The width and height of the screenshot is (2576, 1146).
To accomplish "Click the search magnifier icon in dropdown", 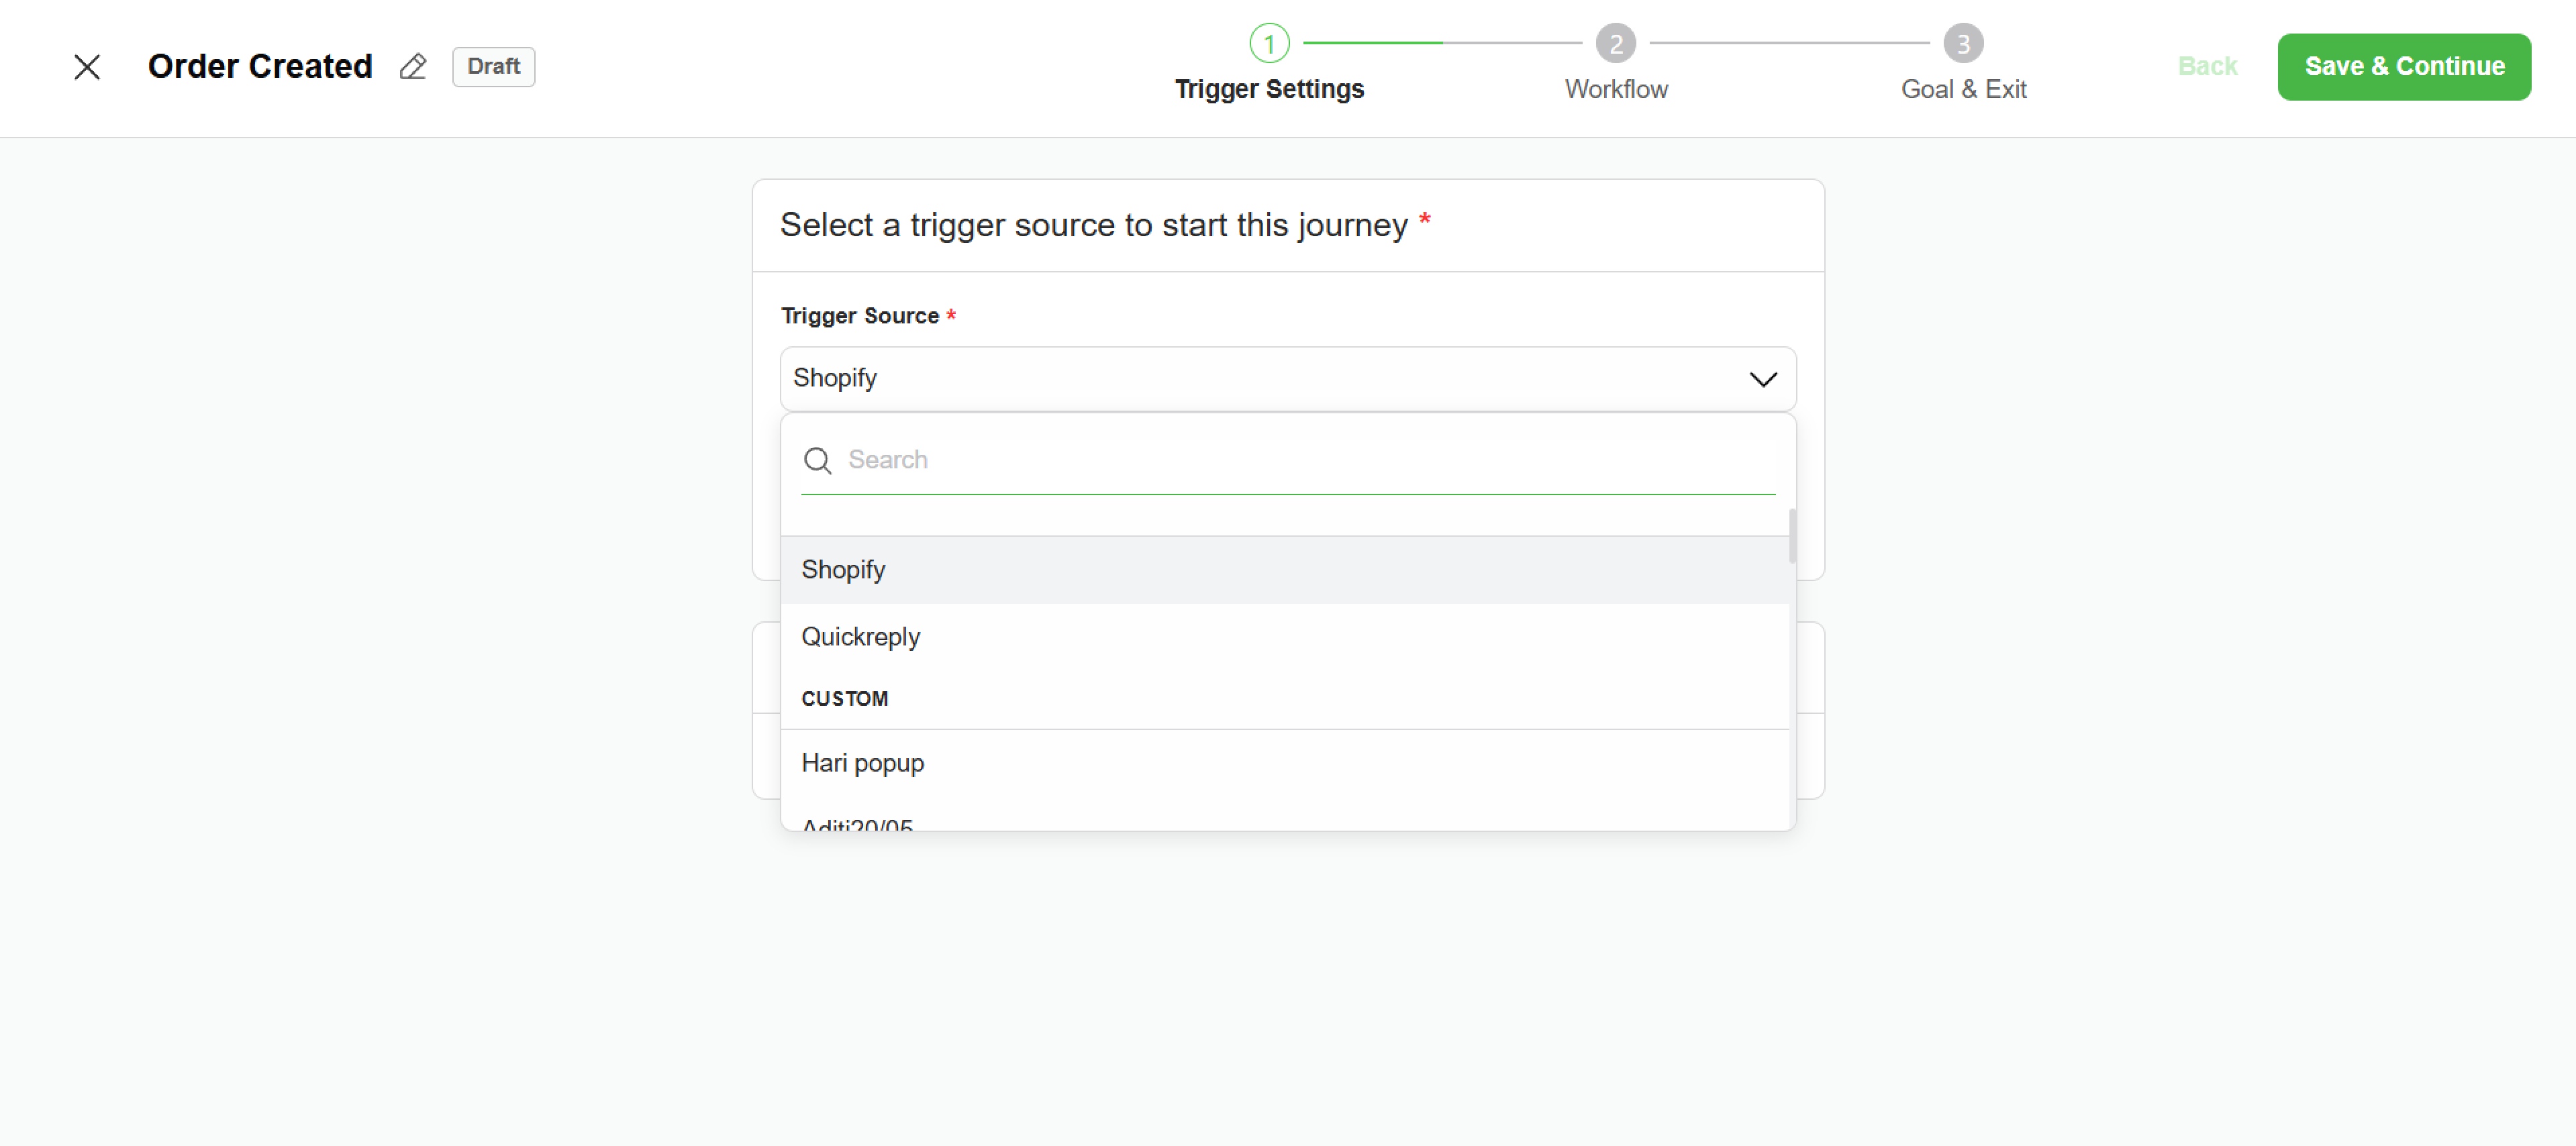I will (817, 460).
